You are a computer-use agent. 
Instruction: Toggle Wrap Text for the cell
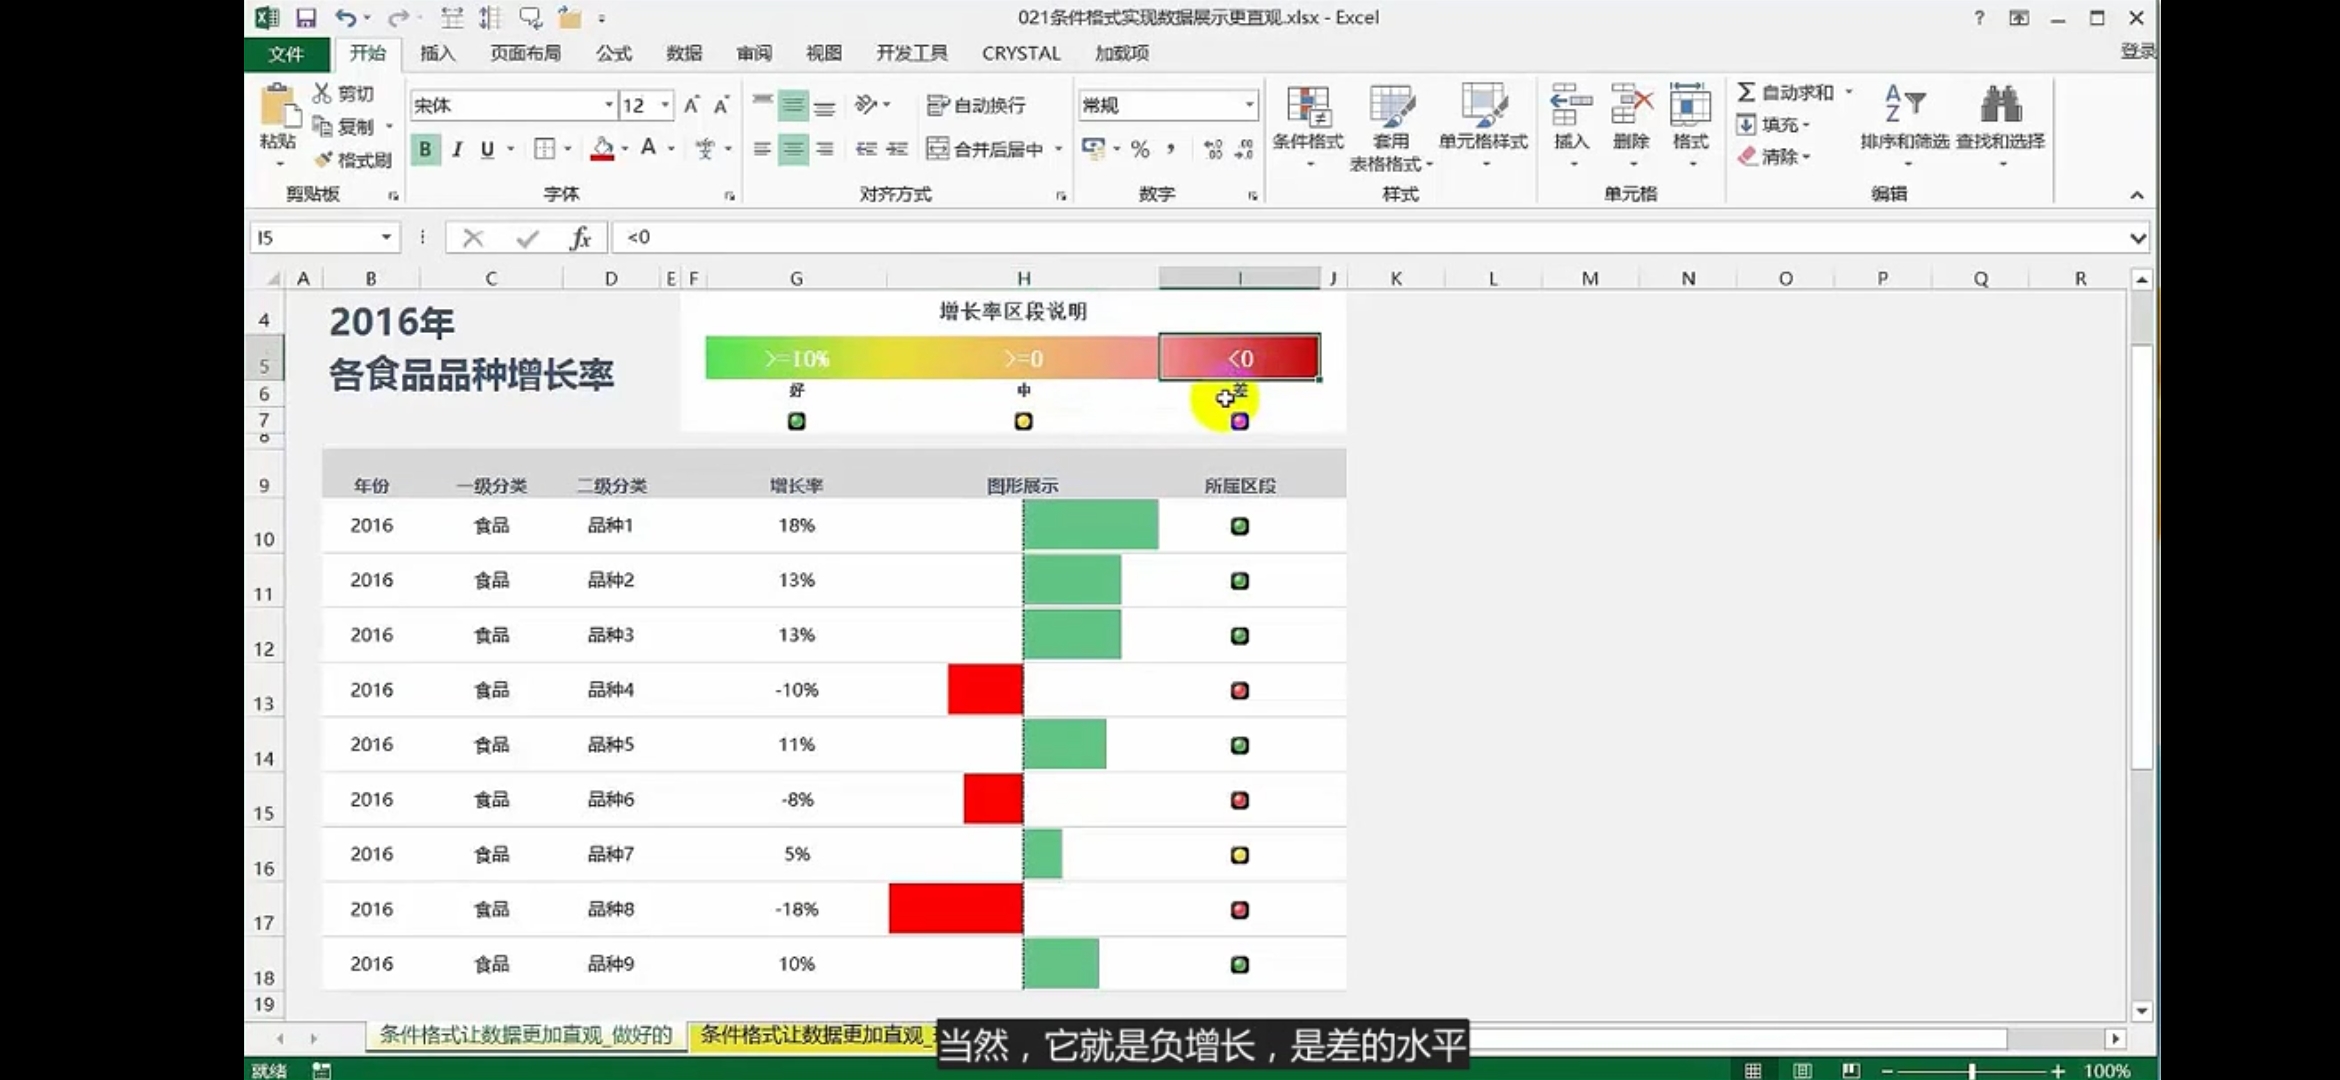point(976,105)
